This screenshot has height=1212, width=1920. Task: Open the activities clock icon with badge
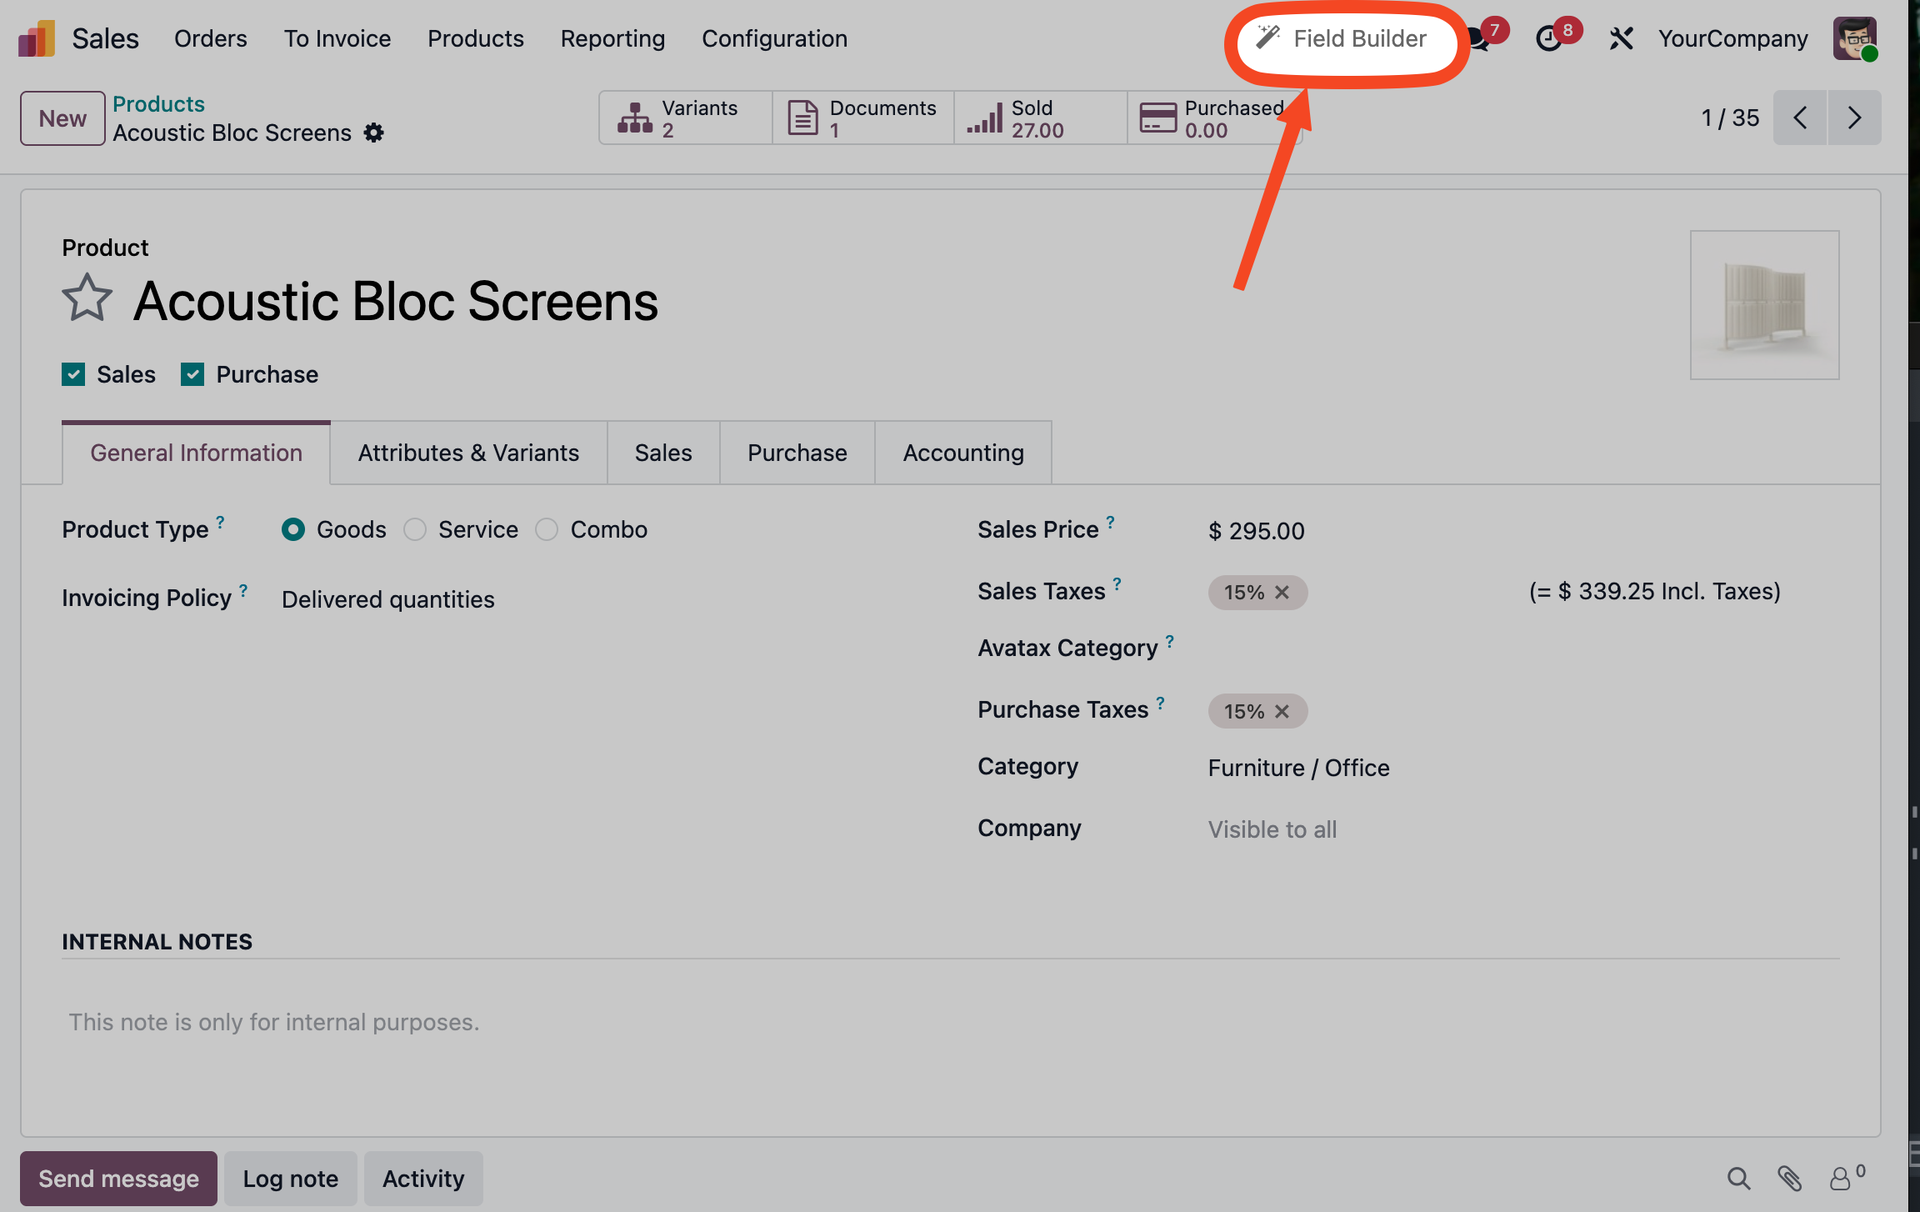pyautogui.click(x=1549, y=38)
